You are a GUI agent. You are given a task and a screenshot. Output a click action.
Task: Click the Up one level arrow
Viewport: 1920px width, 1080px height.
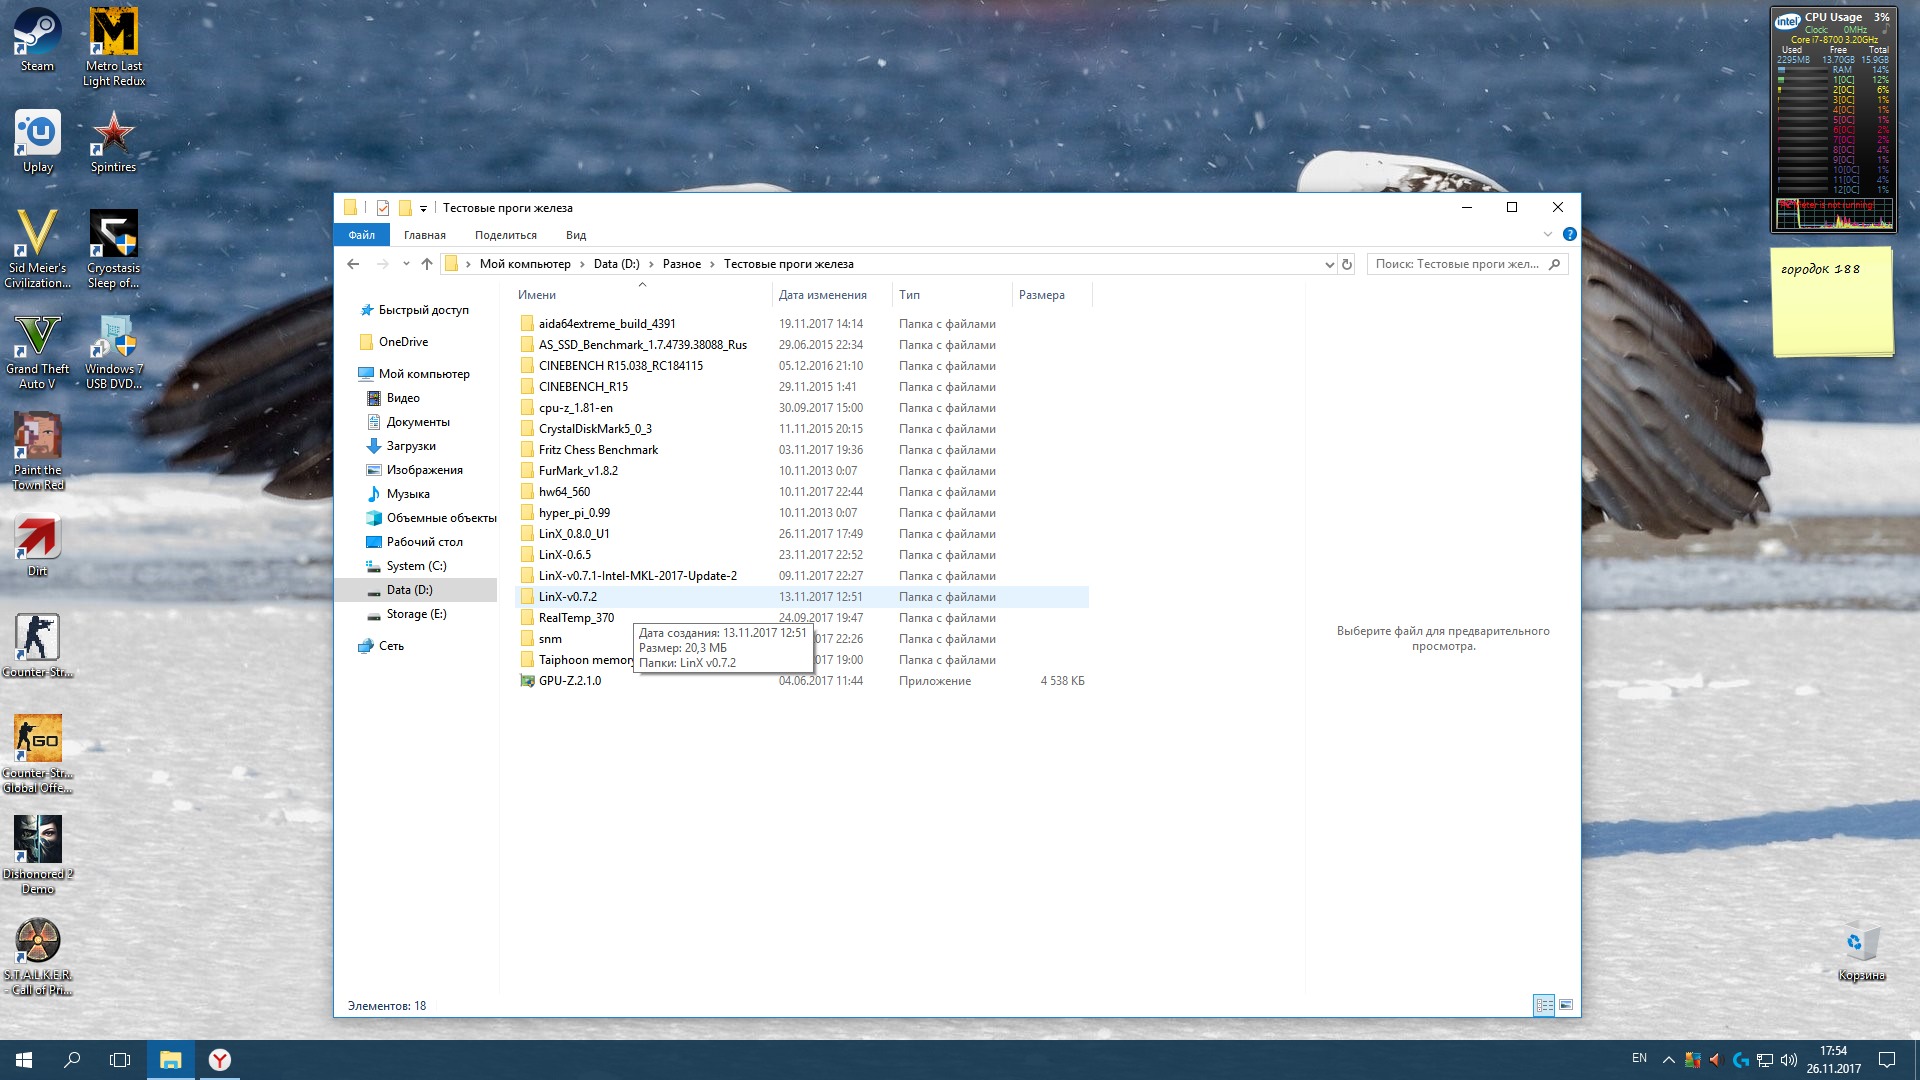(x=427, y=264)
